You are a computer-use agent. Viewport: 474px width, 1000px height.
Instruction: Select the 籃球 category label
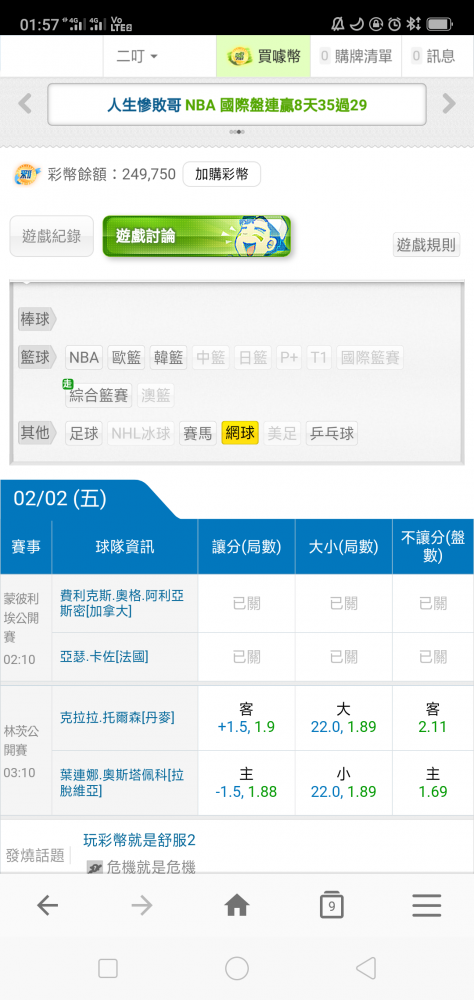pyautogui.click(x=36, y=358)
